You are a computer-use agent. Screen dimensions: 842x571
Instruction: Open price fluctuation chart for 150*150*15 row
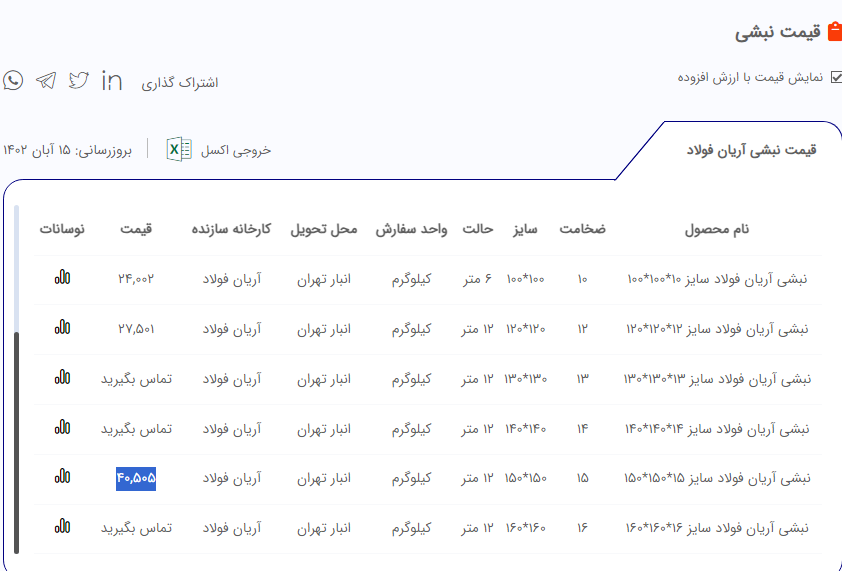63,477
